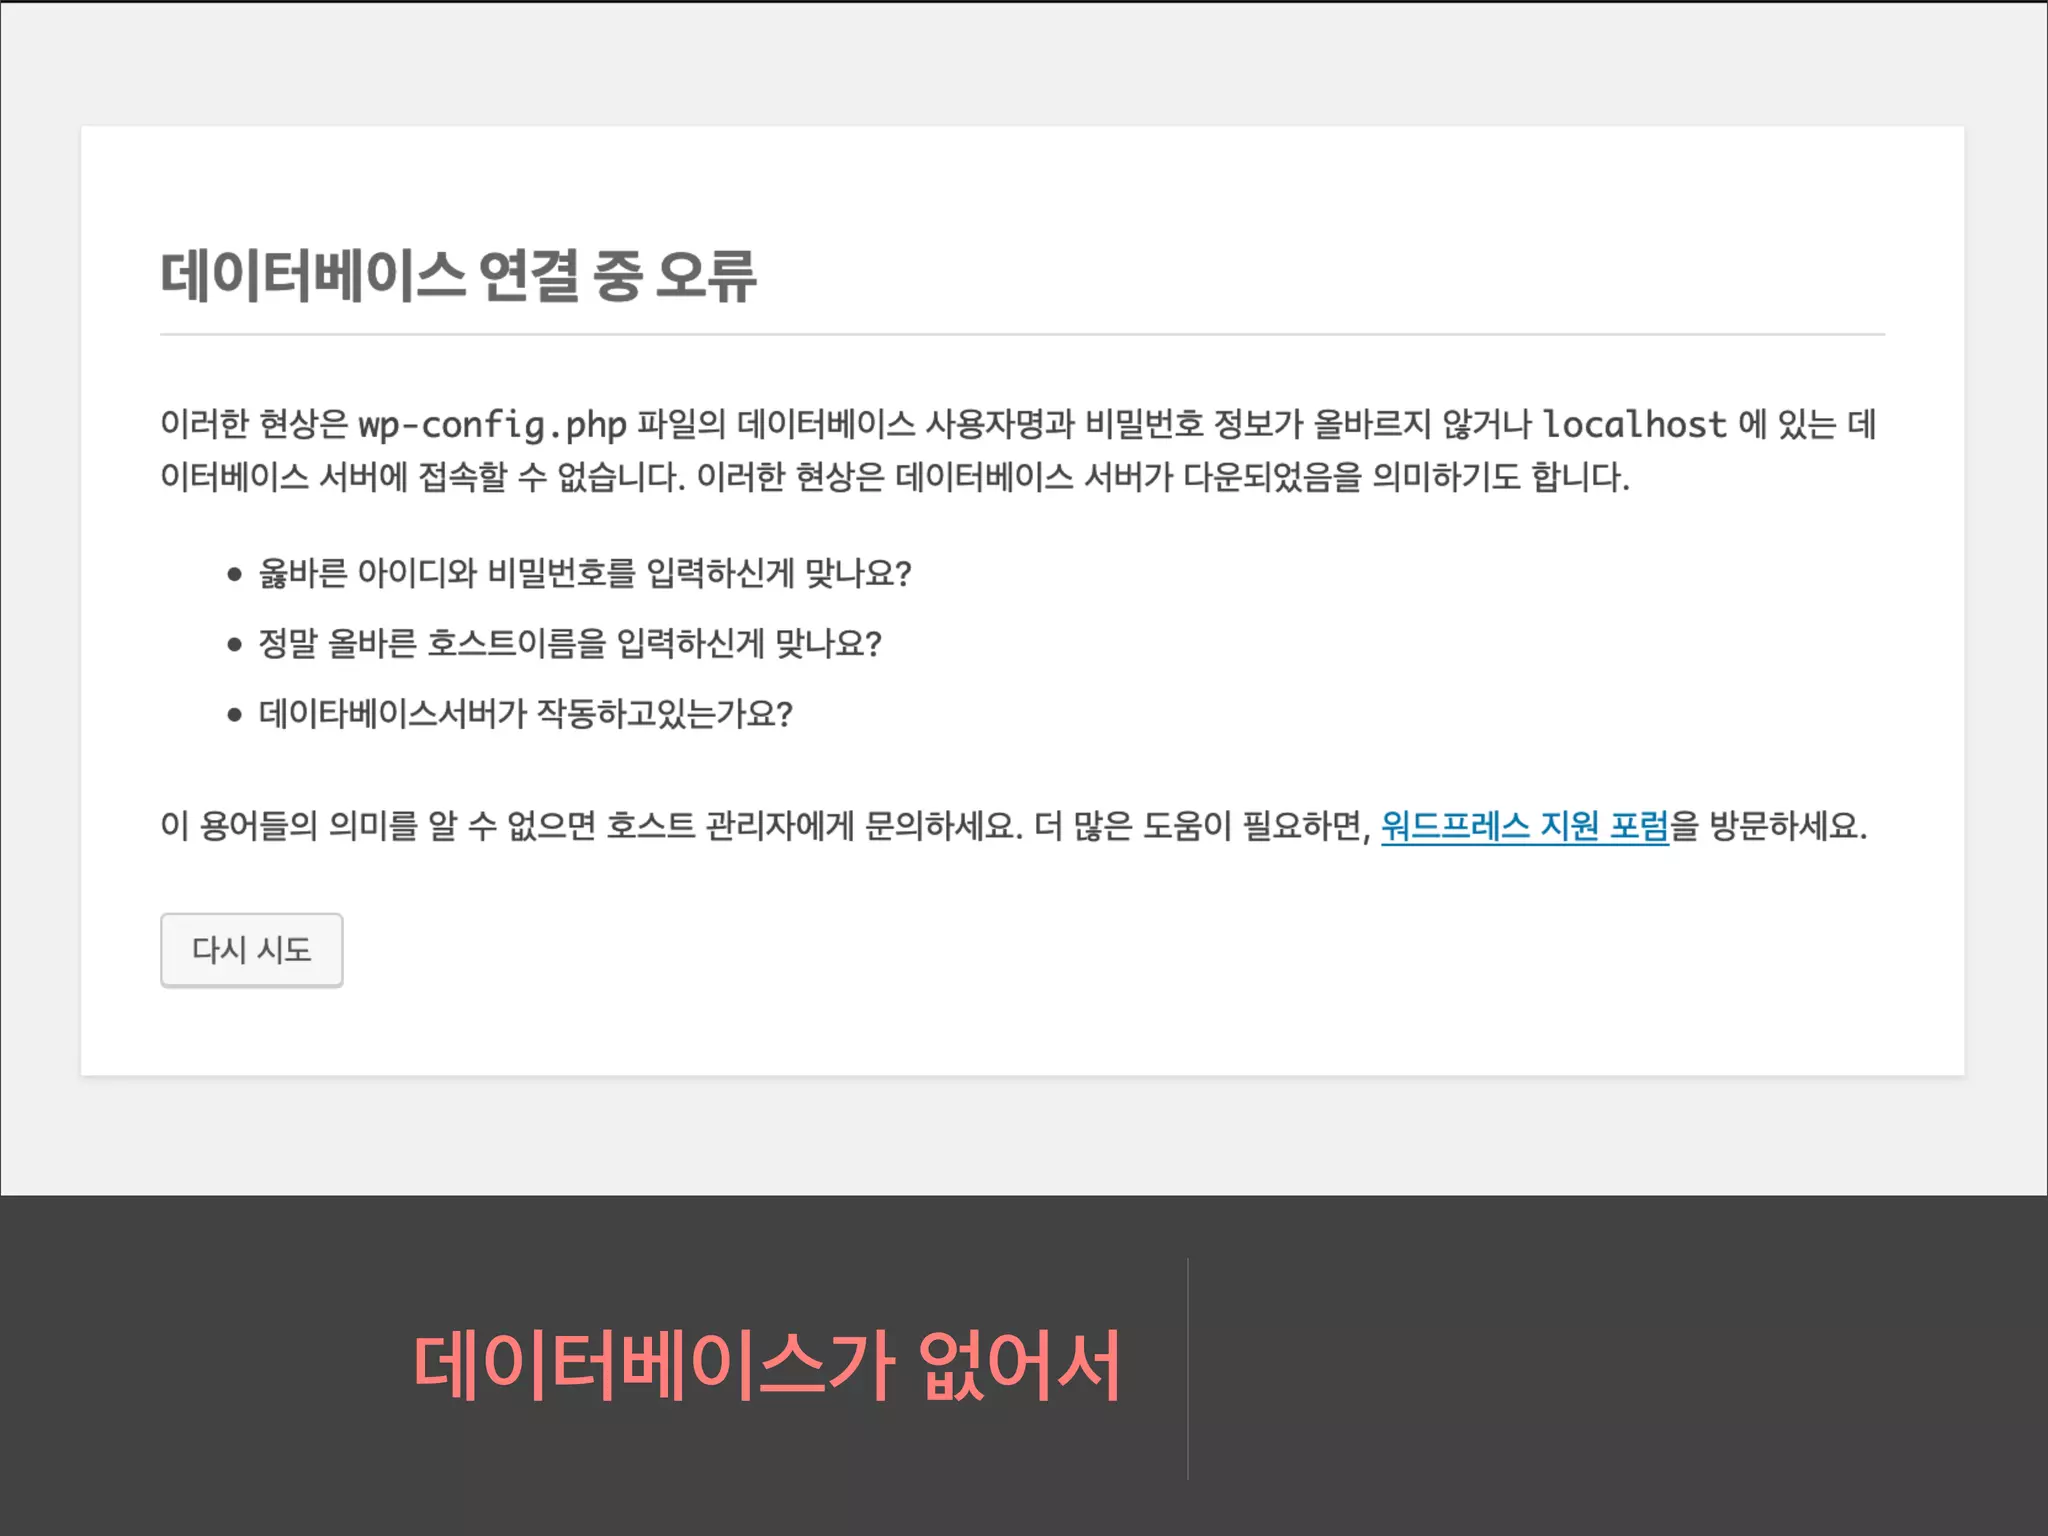Click the vertical divider line in the dark footer

[1188, 1368]
